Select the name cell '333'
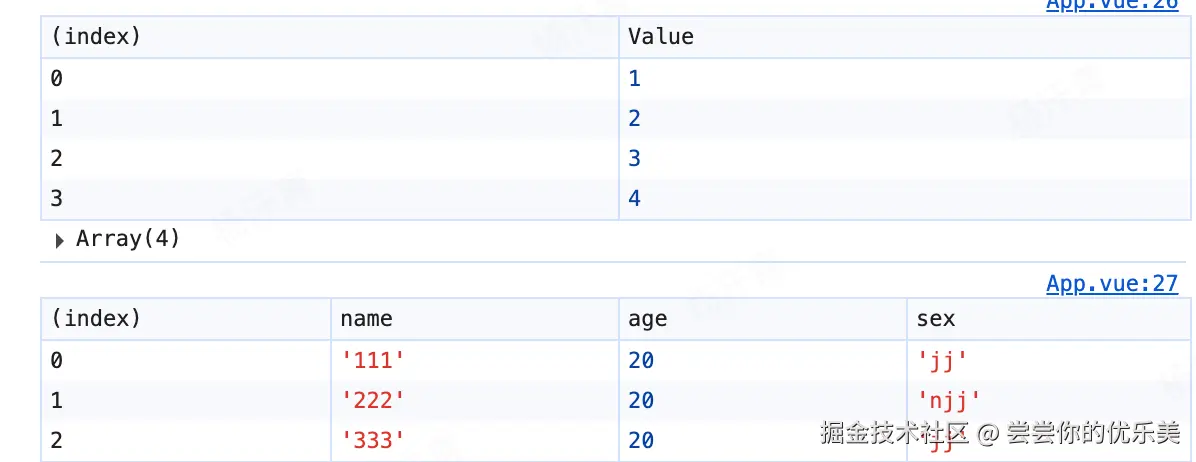 coord(373,441)
